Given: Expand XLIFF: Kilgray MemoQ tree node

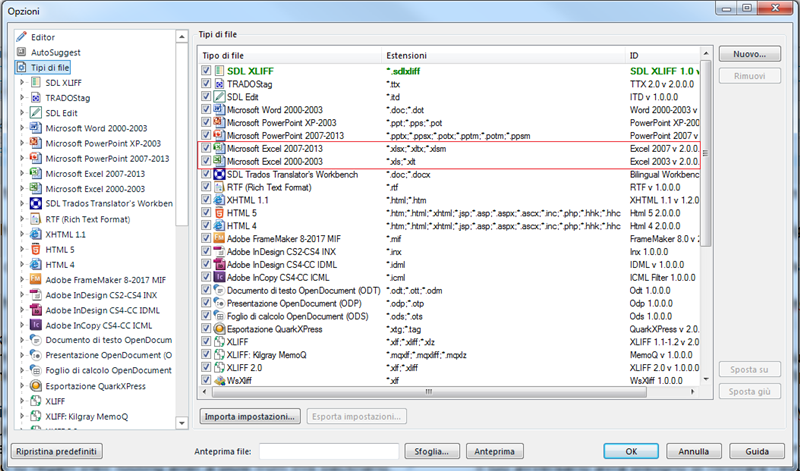Looking at the screenshot, I should click(22, 416).
